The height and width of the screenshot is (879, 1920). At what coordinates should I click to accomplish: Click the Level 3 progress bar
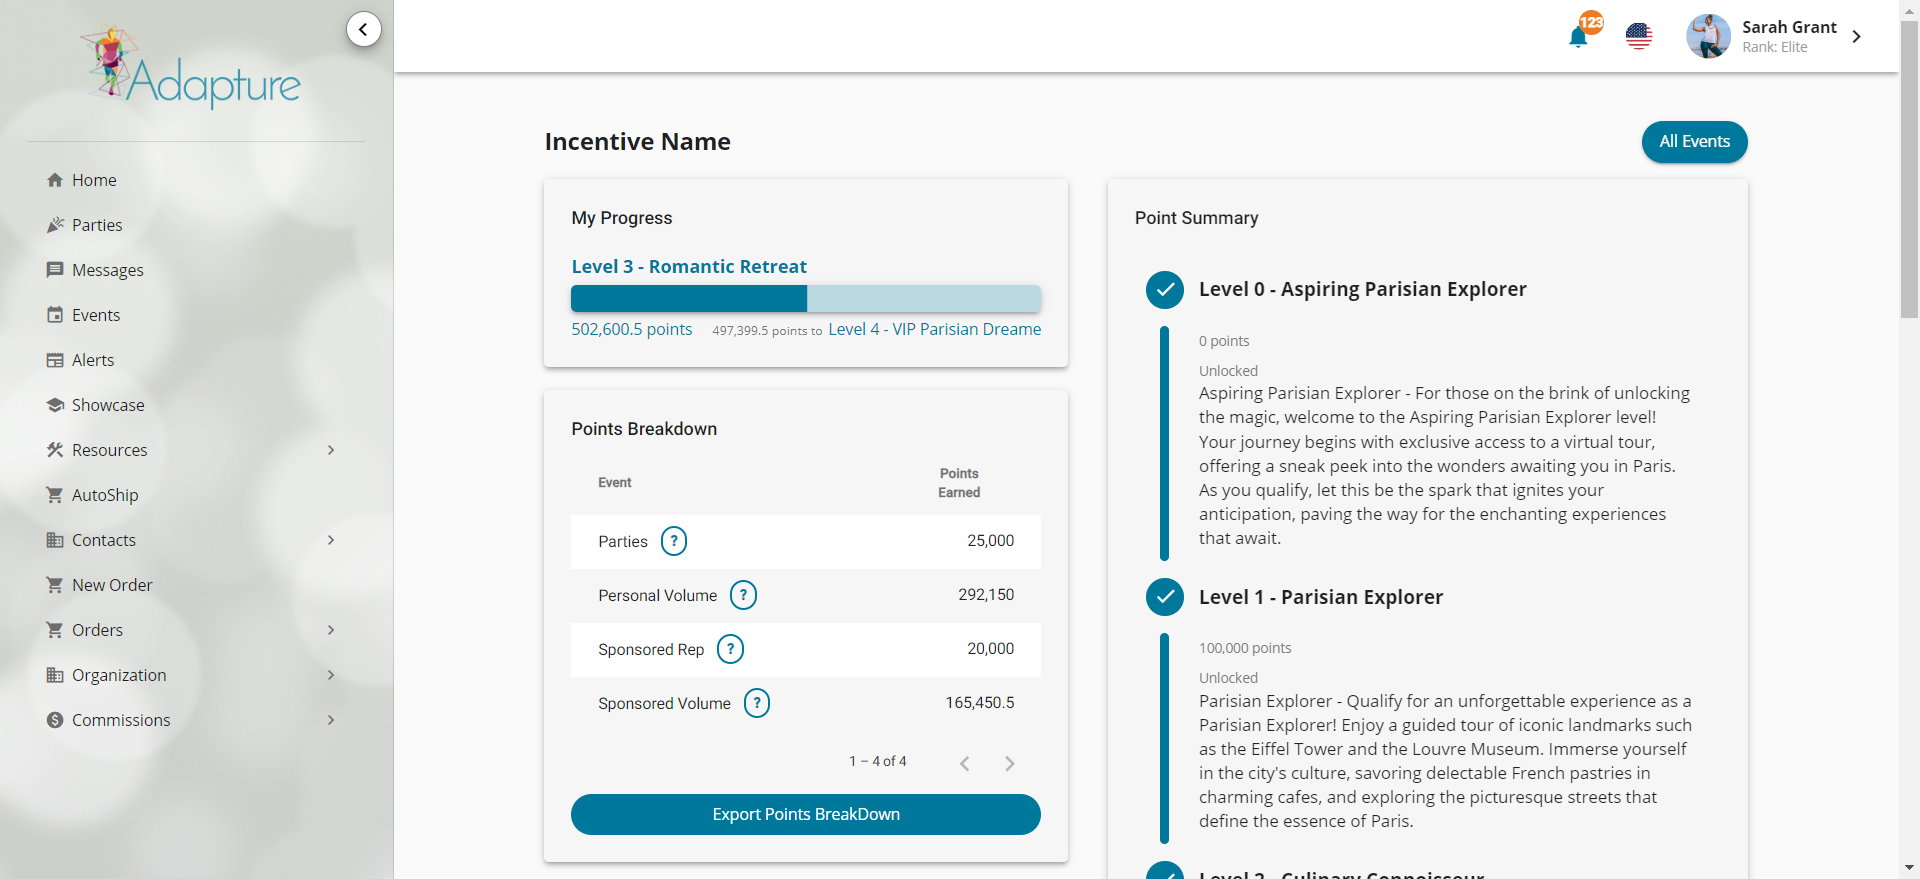point(805,298)
